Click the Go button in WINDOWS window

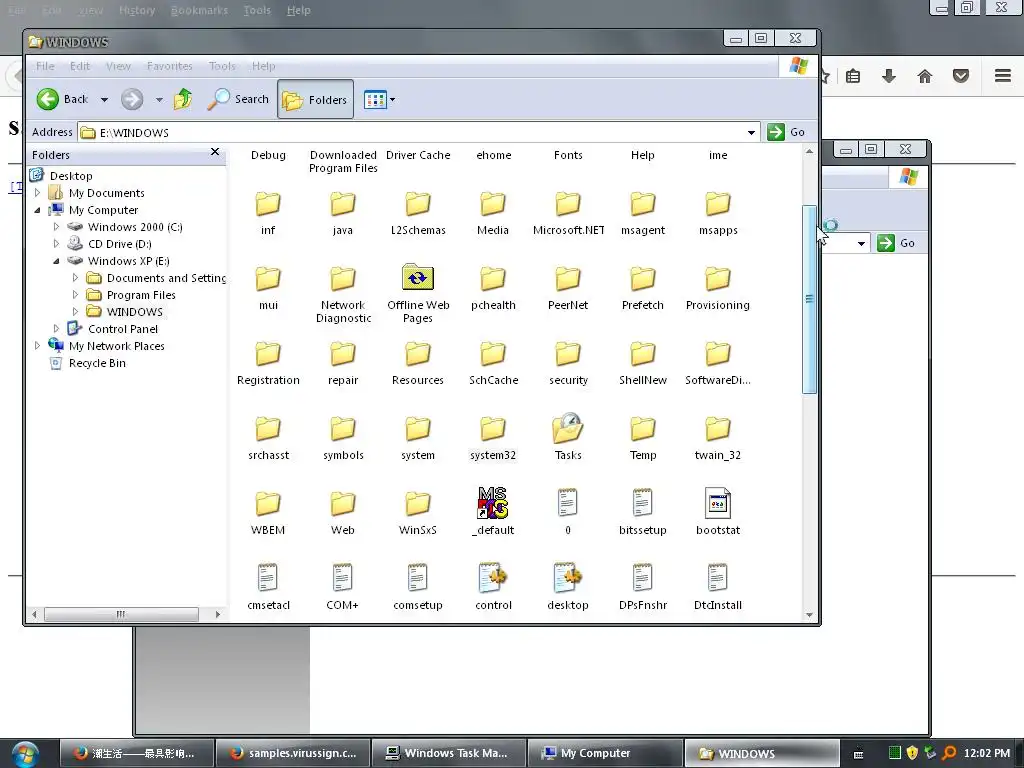787,132
